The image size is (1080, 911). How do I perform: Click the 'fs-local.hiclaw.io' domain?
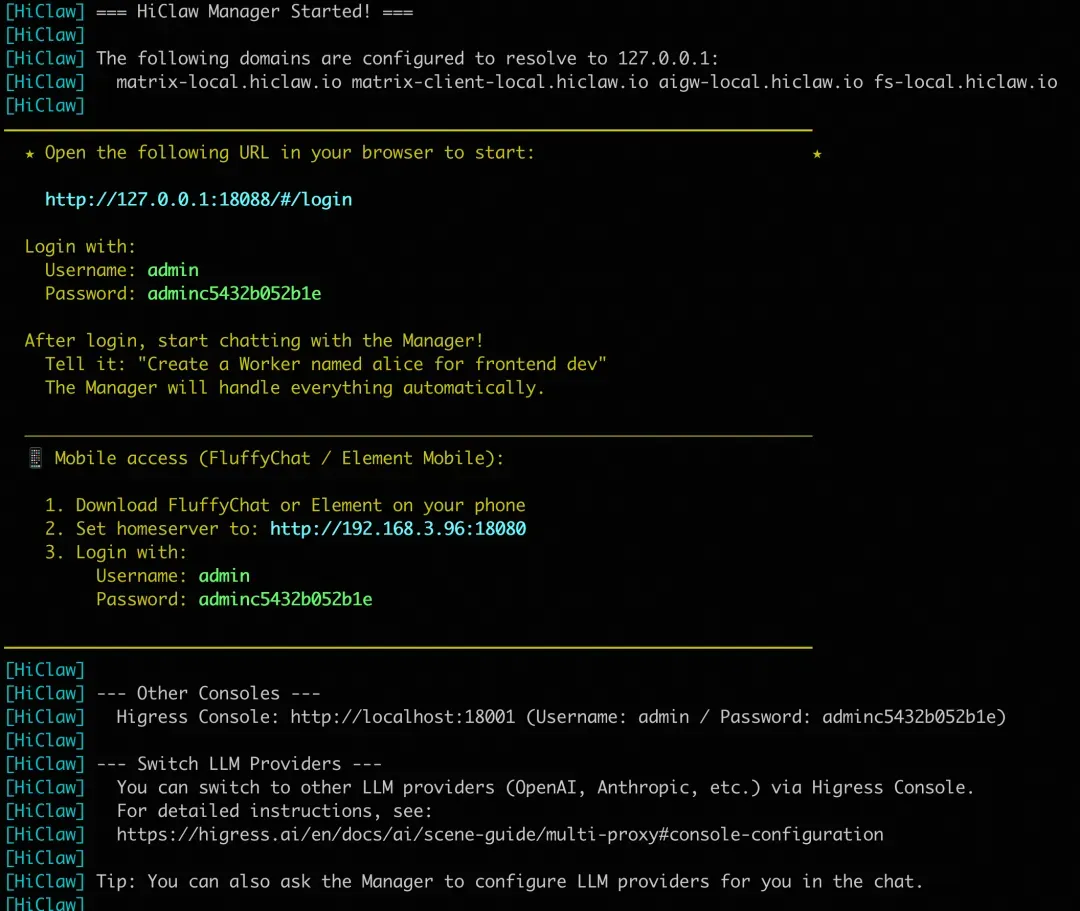point(966,82)
